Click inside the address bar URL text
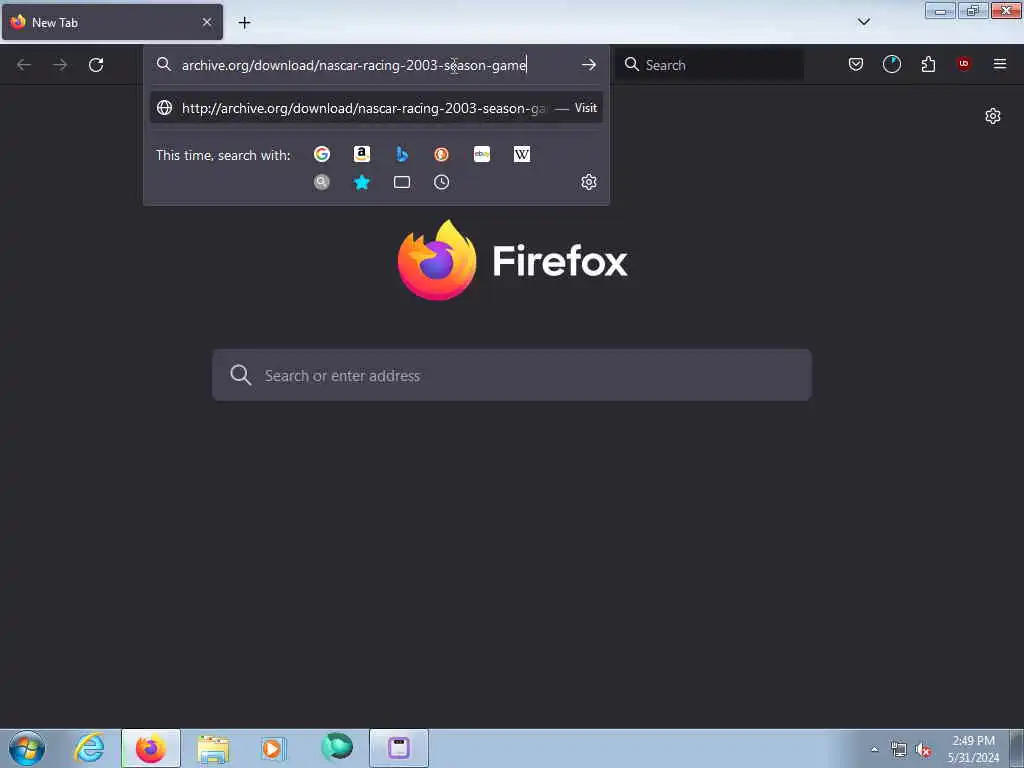This screenshot has width=1024, height=768. coord(354,65)
